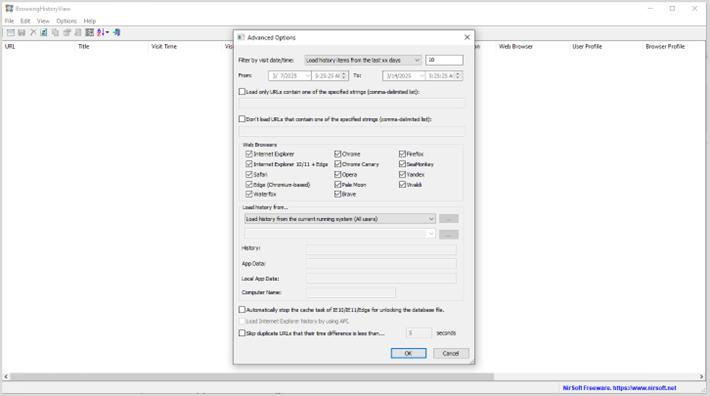Click the Copy selected items toolbar icon
The image size is (710, 396).
55,33
